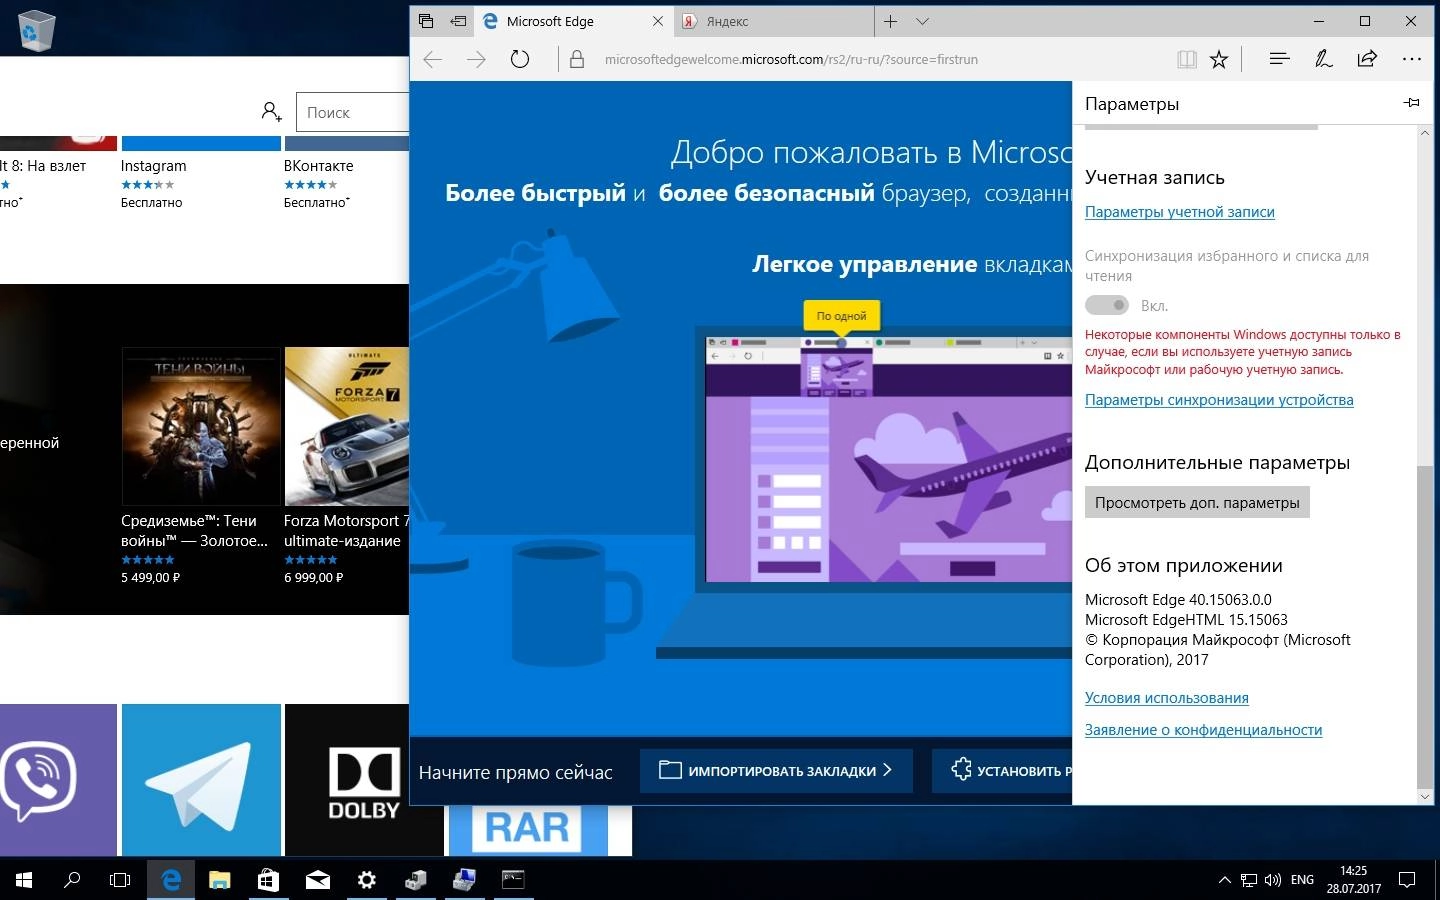Open reading view book icon
Image resolution: width=1440 pixels, height=900 pixels.
[x=1187, y=59]
